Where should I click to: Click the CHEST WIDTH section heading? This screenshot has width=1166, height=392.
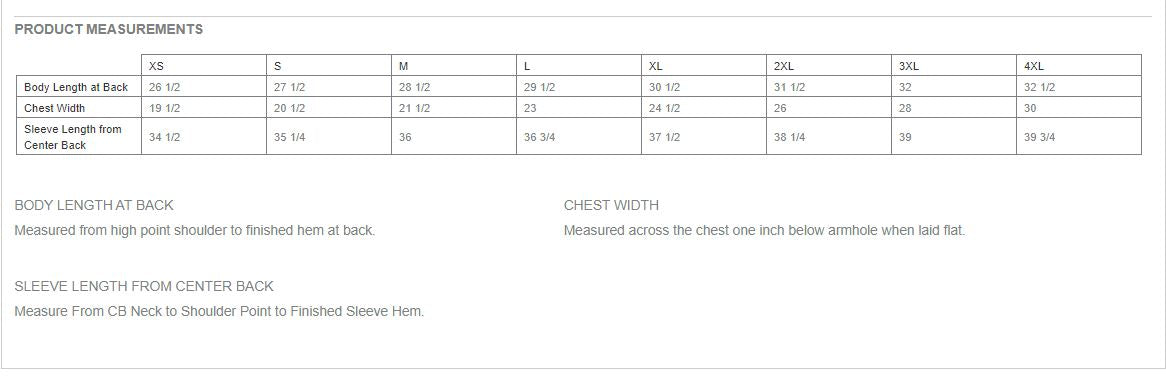[x=611, y=205]
